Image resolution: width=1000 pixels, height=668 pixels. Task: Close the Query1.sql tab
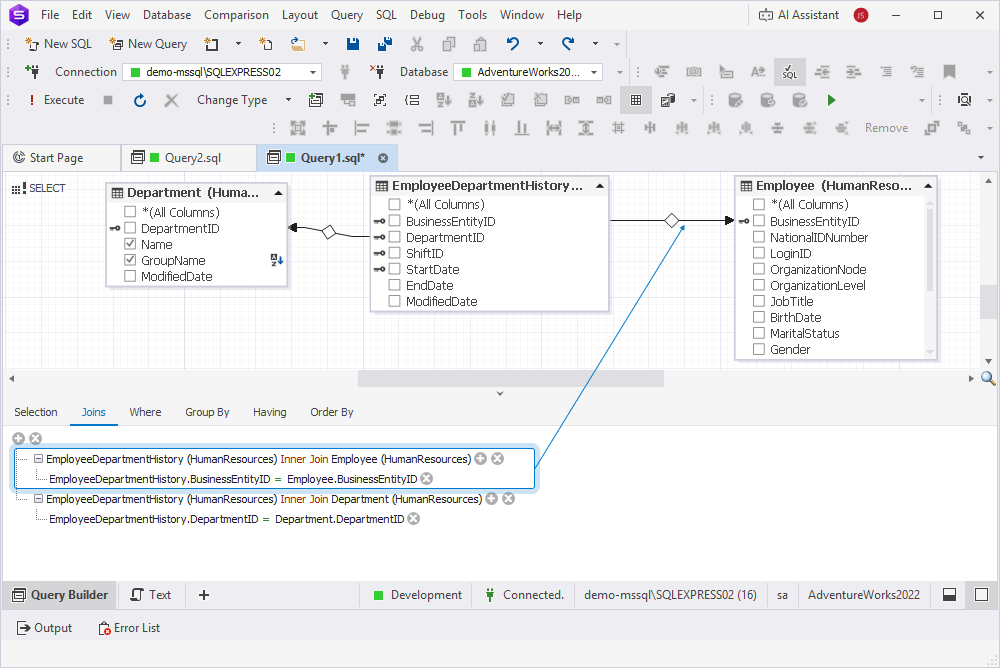click(382, 158)
